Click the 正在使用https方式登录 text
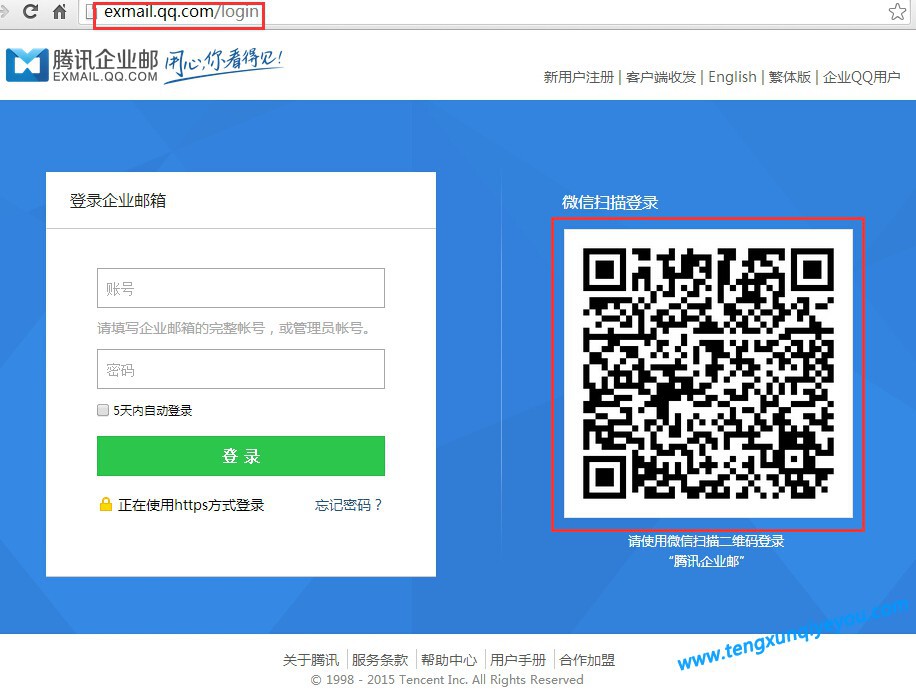 tap(191, 505)
